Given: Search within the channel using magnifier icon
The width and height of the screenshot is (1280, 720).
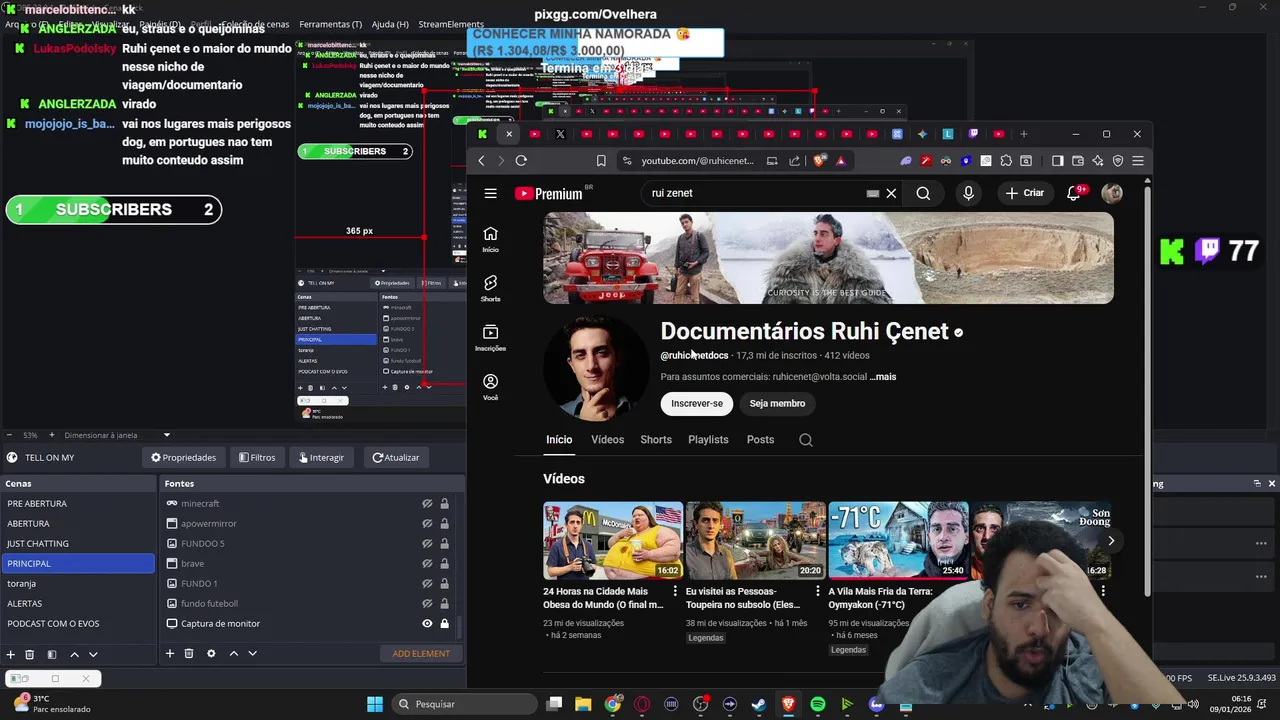Looking at the screenshot, I should coord(806,440).
